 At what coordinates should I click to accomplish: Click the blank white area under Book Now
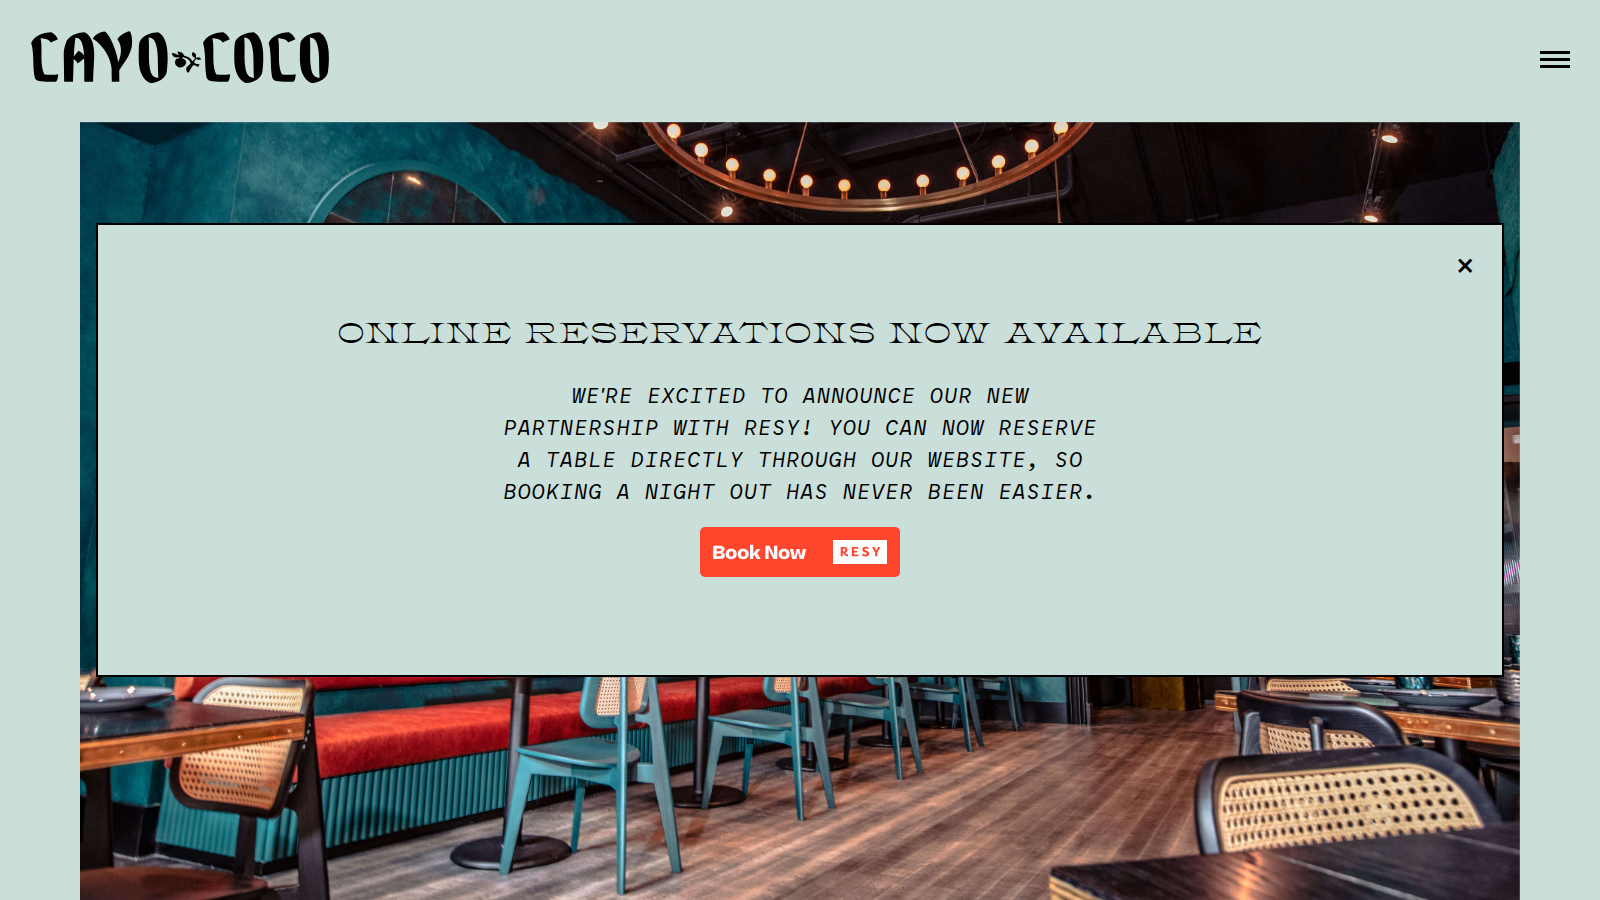800,625
